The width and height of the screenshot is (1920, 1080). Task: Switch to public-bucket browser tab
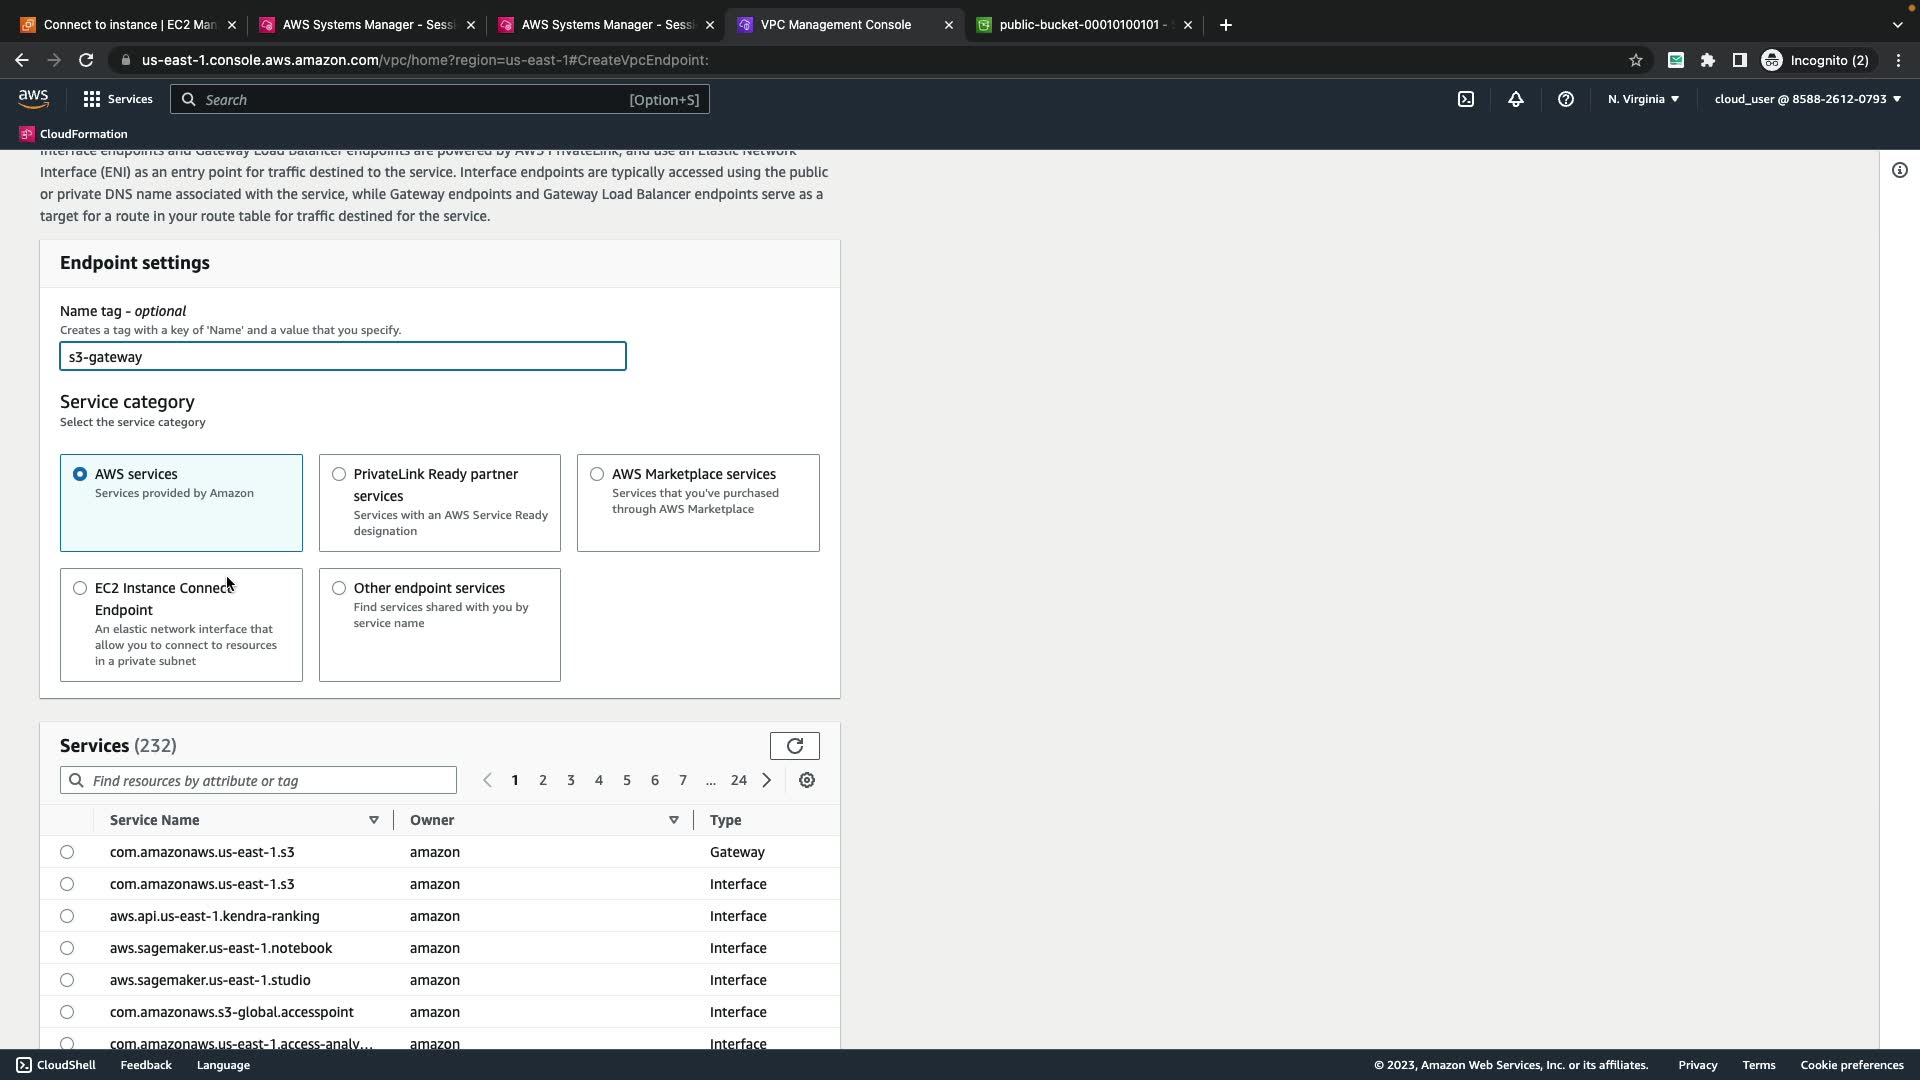tap(1081, 25)
